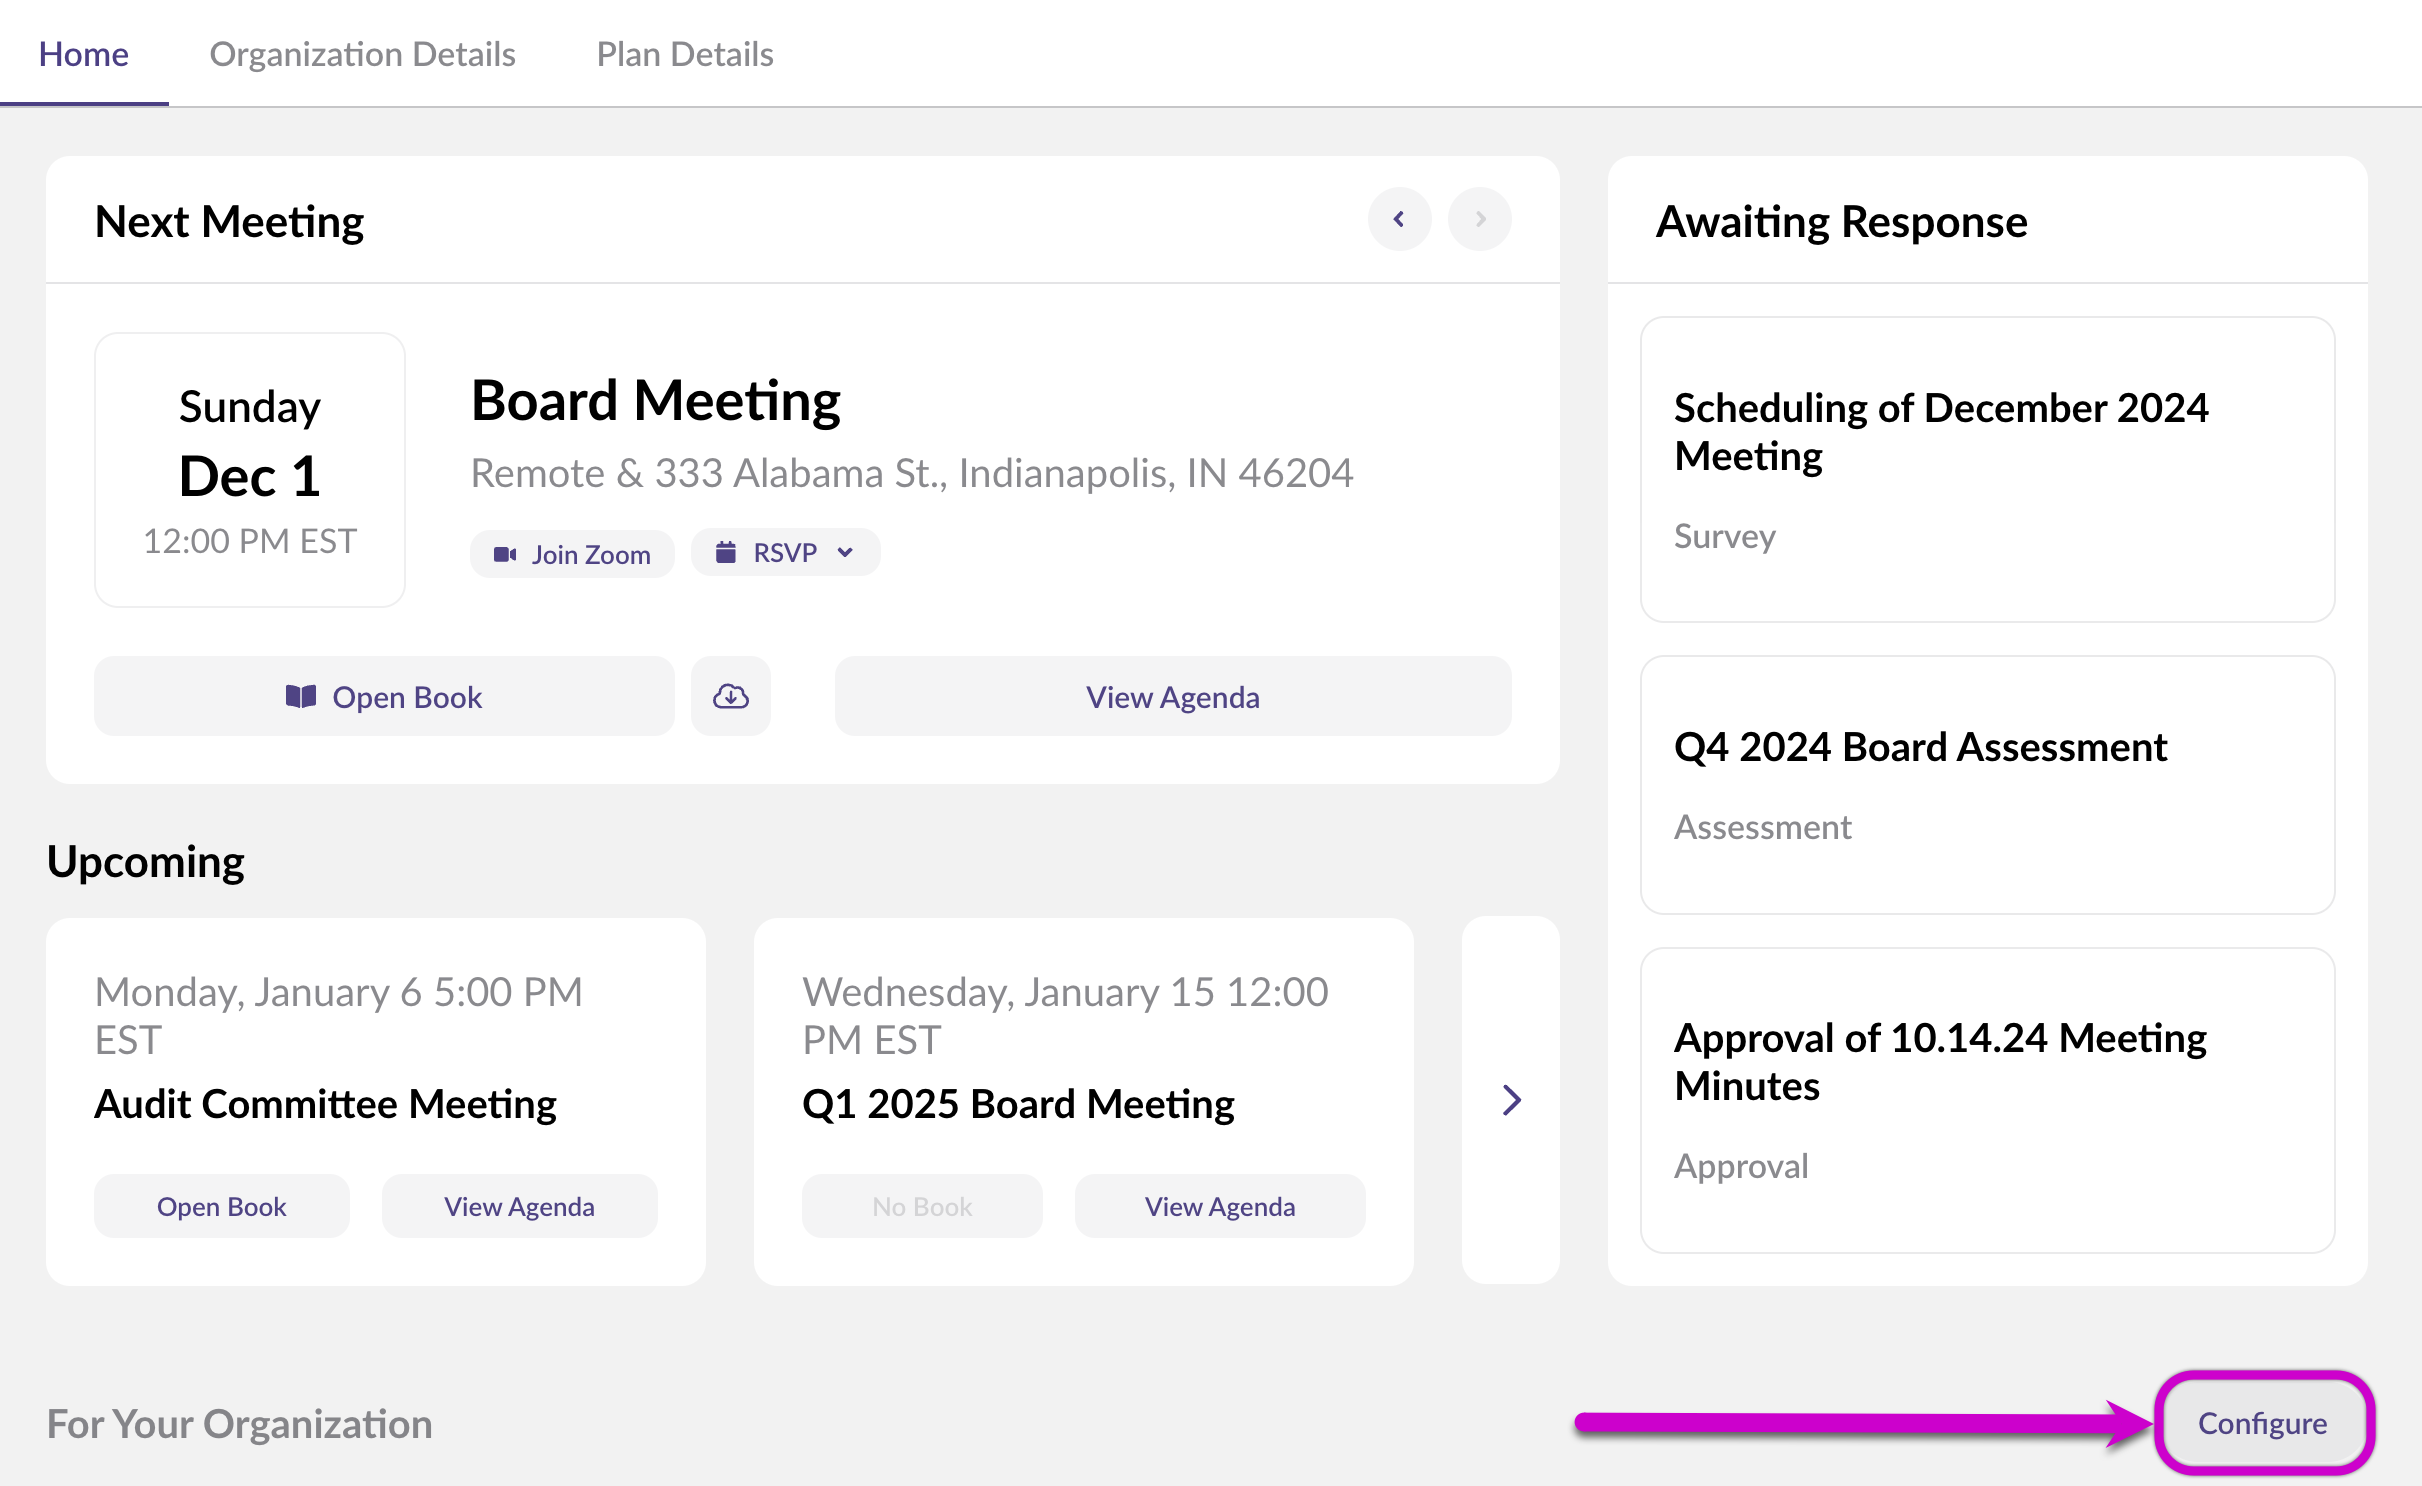The width and height of the screenshot is (2422, 1486).
Task: Switch to Organization Details tab
Action: 362,54
